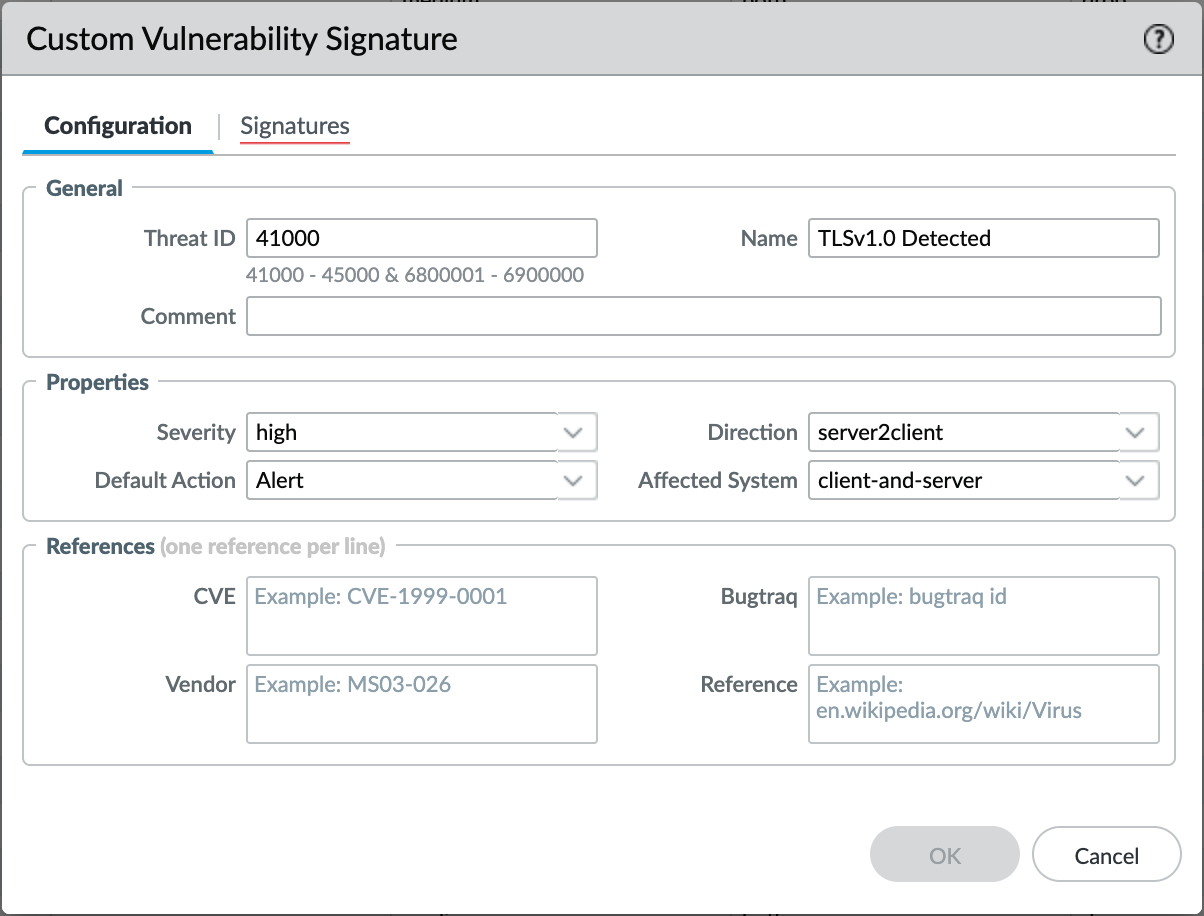The width and height of the screenshot is (1204, 916).
Task: Click the Default Action dropdown chevron
Action: point(573,480)
